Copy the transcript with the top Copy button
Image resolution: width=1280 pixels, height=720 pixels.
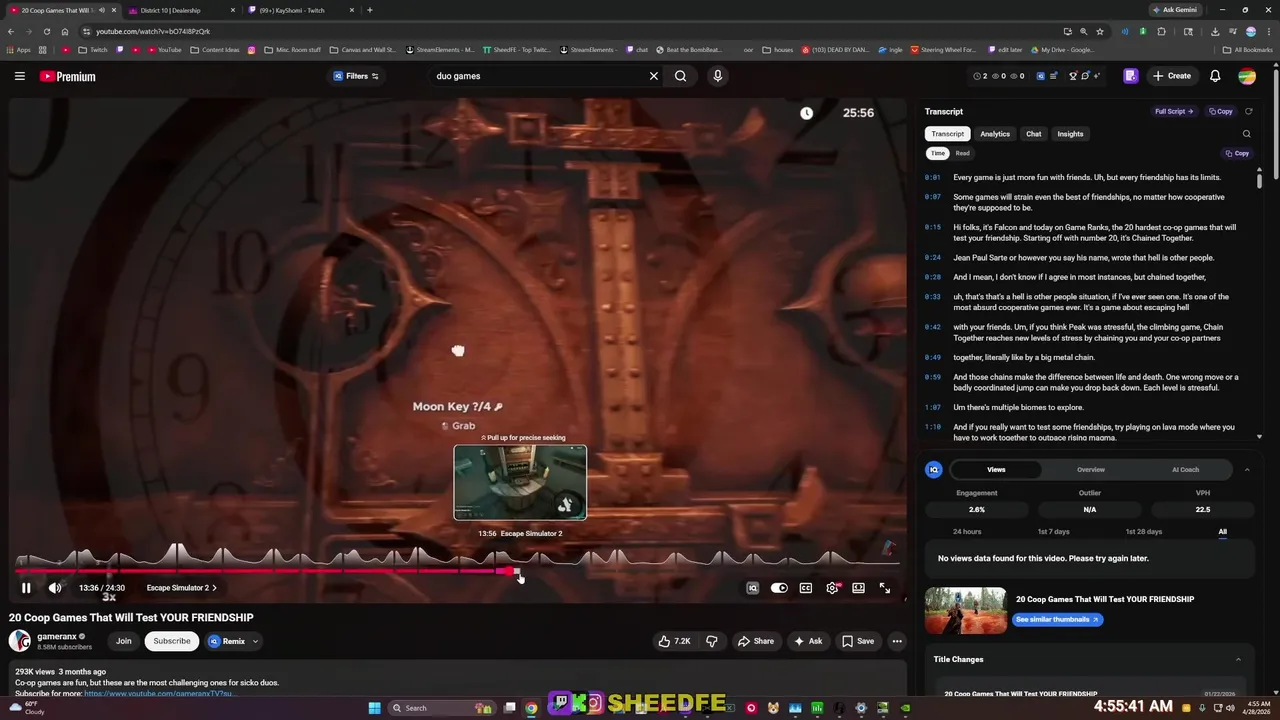pyautogui.click(x=1220, y=111)
